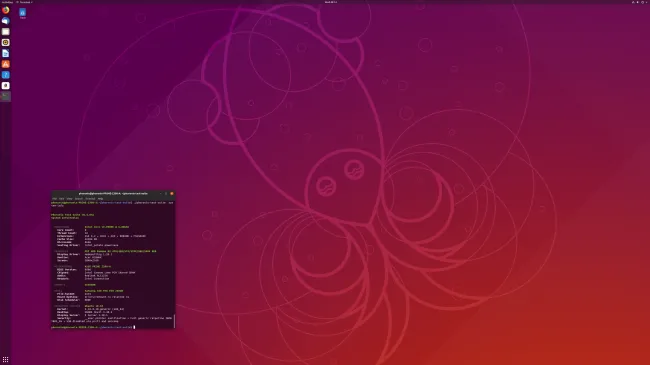Open the Terminal app menu in top bar
Viewport: 650px width, 365px height.
tap(24, 2)
